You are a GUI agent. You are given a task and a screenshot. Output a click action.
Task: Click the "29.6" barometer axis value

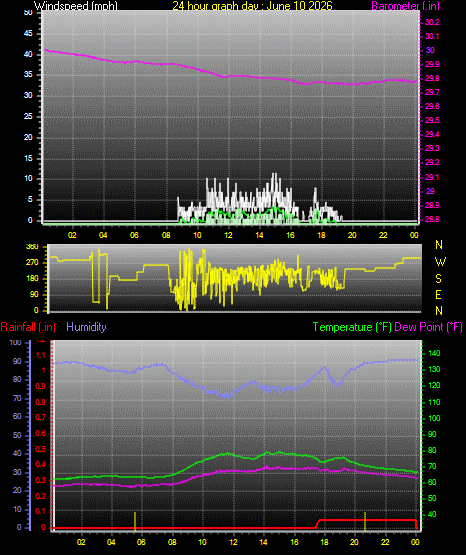tap(432, 106)
